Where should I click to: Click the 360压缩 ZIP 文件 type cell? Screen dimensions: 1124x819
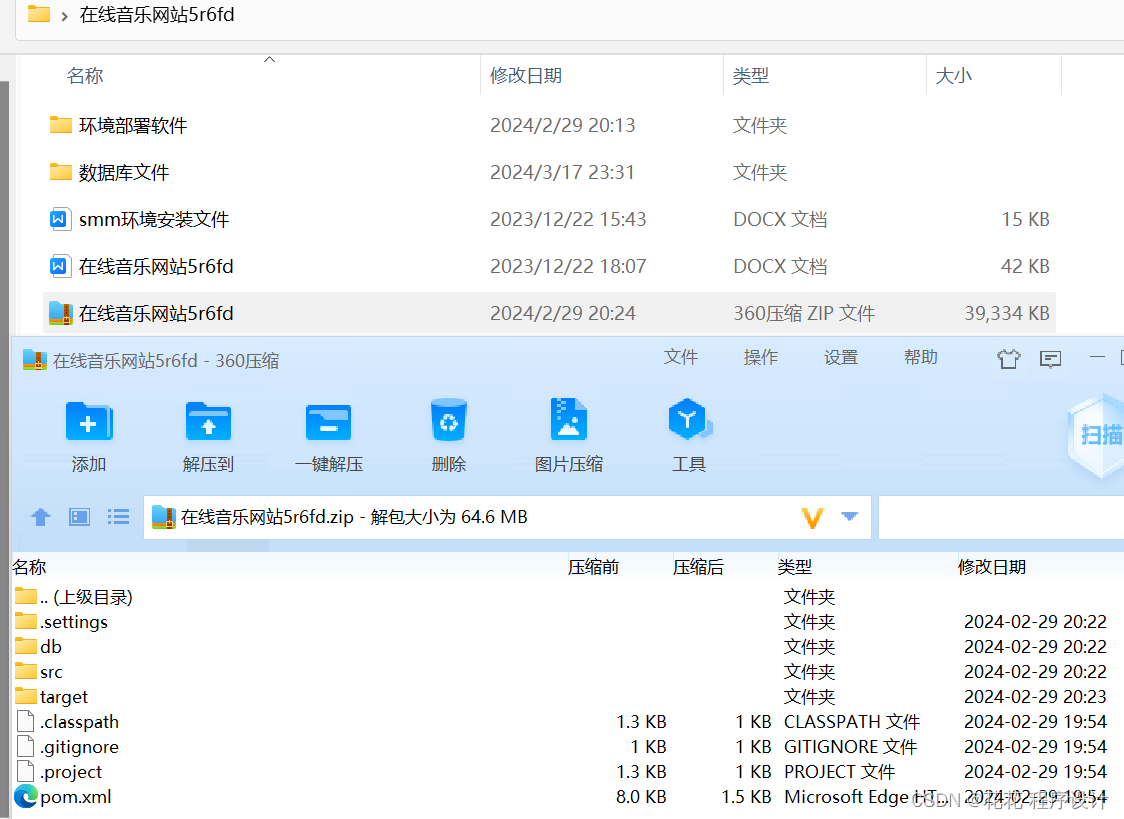pos(804,313)
